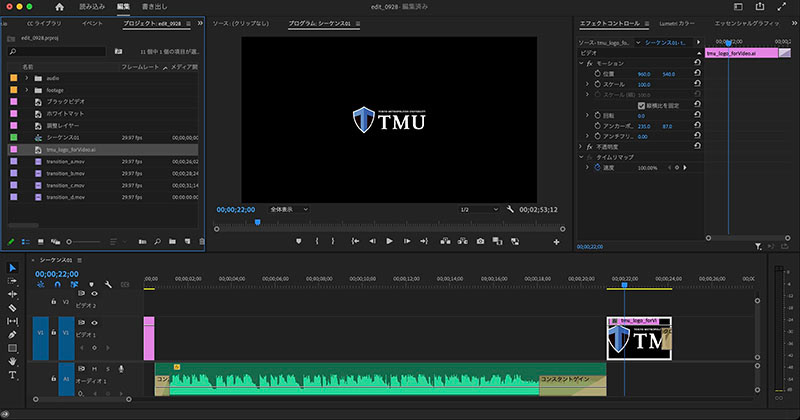Expand the Opacity effect group
This screenshot has width=800, height=420.
click(x=581, y=146)
